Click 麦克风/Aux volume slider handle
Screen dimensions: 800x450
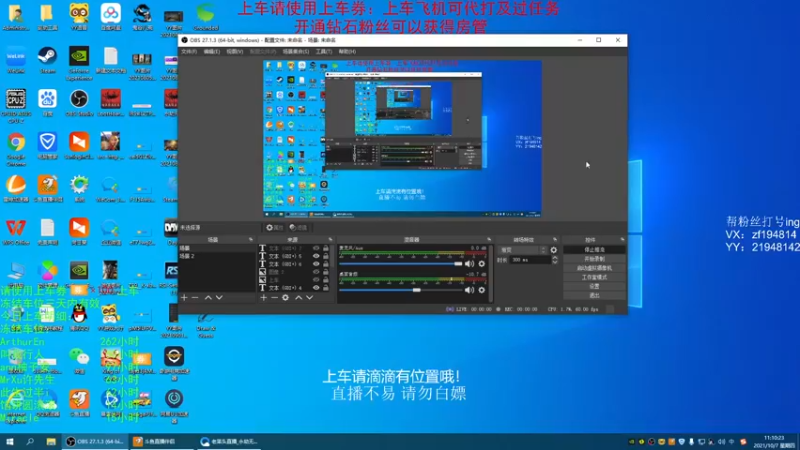pyautogui.click(x=458, y=264)
